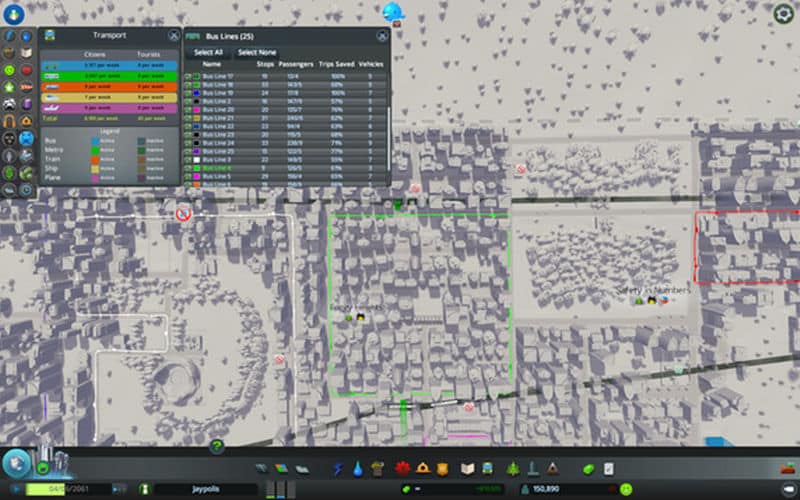Sort bus lines by Passengers column
The width and height of the screenshot is (800, 500).
296,64
